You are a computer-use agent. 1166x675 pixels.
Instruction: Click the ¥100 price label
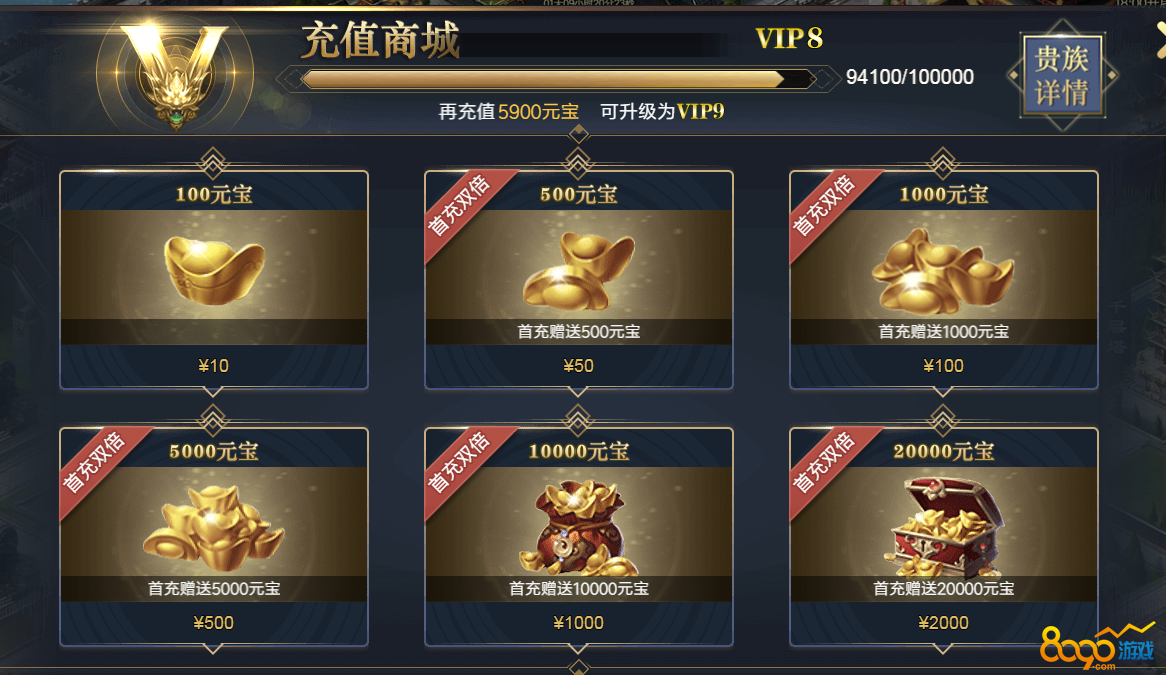tap(943, 366)
